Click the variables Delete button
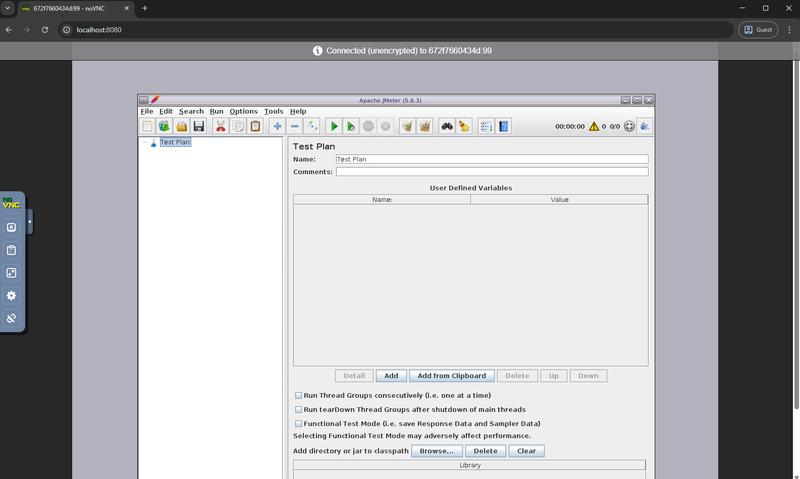 (517, 376)
